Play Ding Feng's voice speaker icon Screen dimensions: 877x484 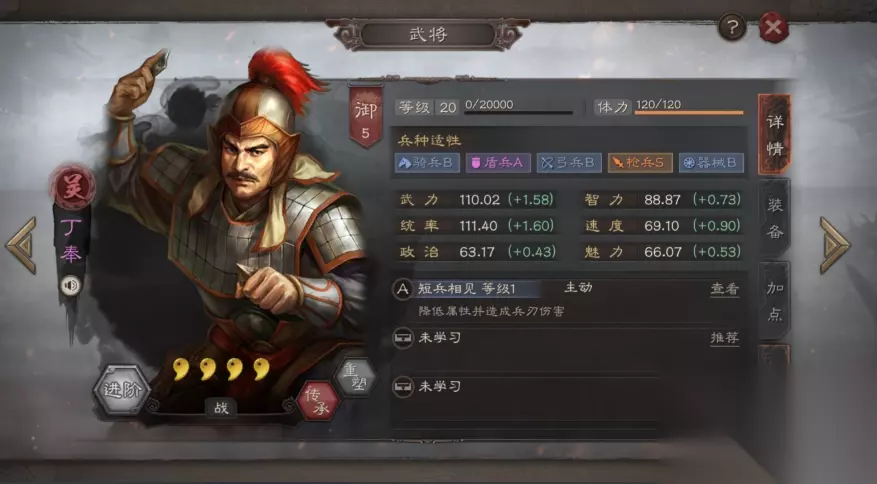(70, 286)
